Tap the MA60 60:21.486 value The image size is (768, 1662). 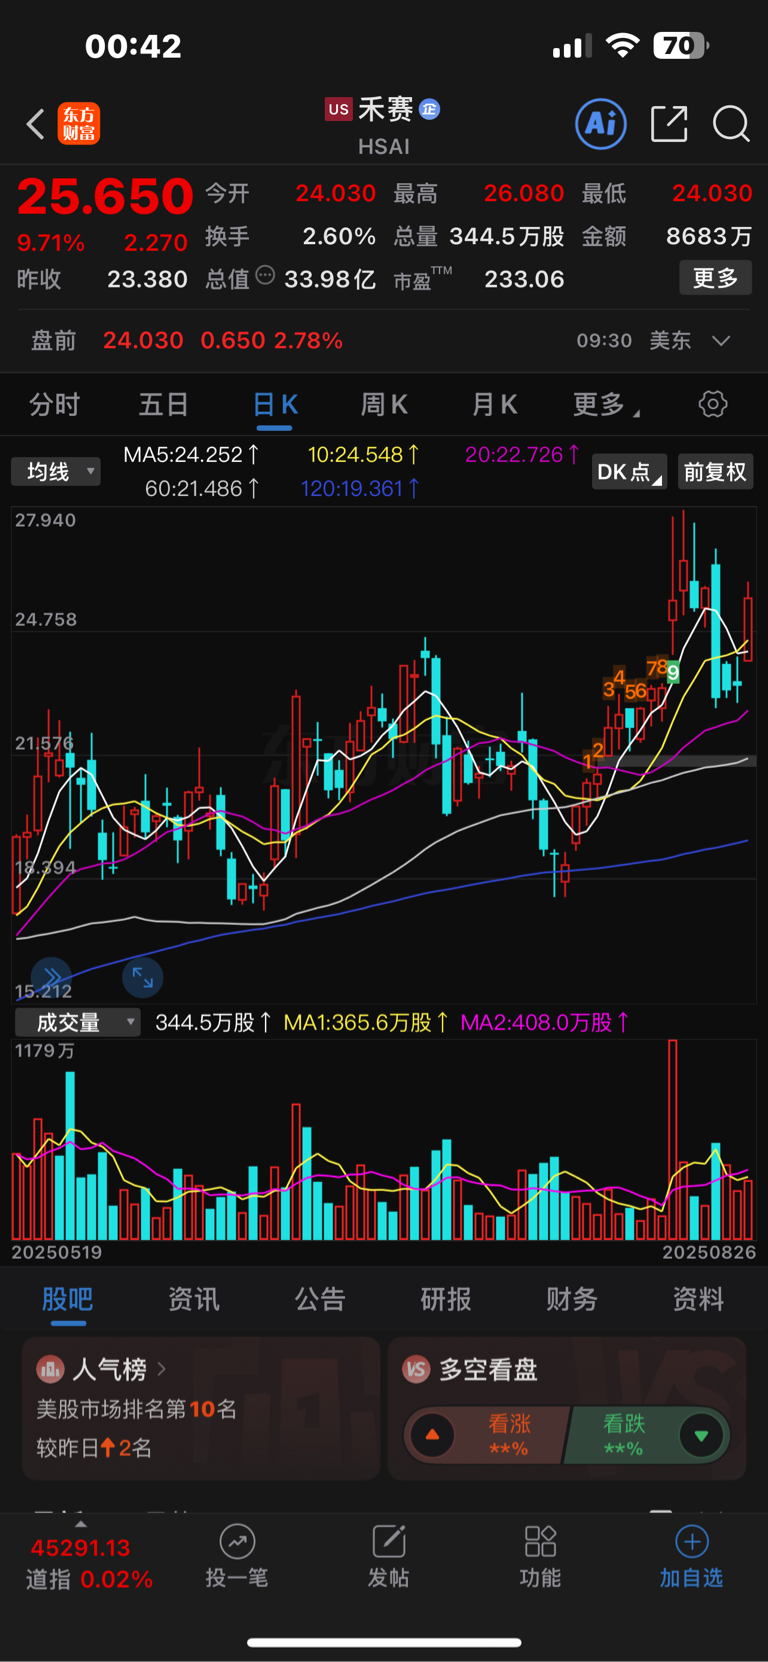click(x=202, y=489)
